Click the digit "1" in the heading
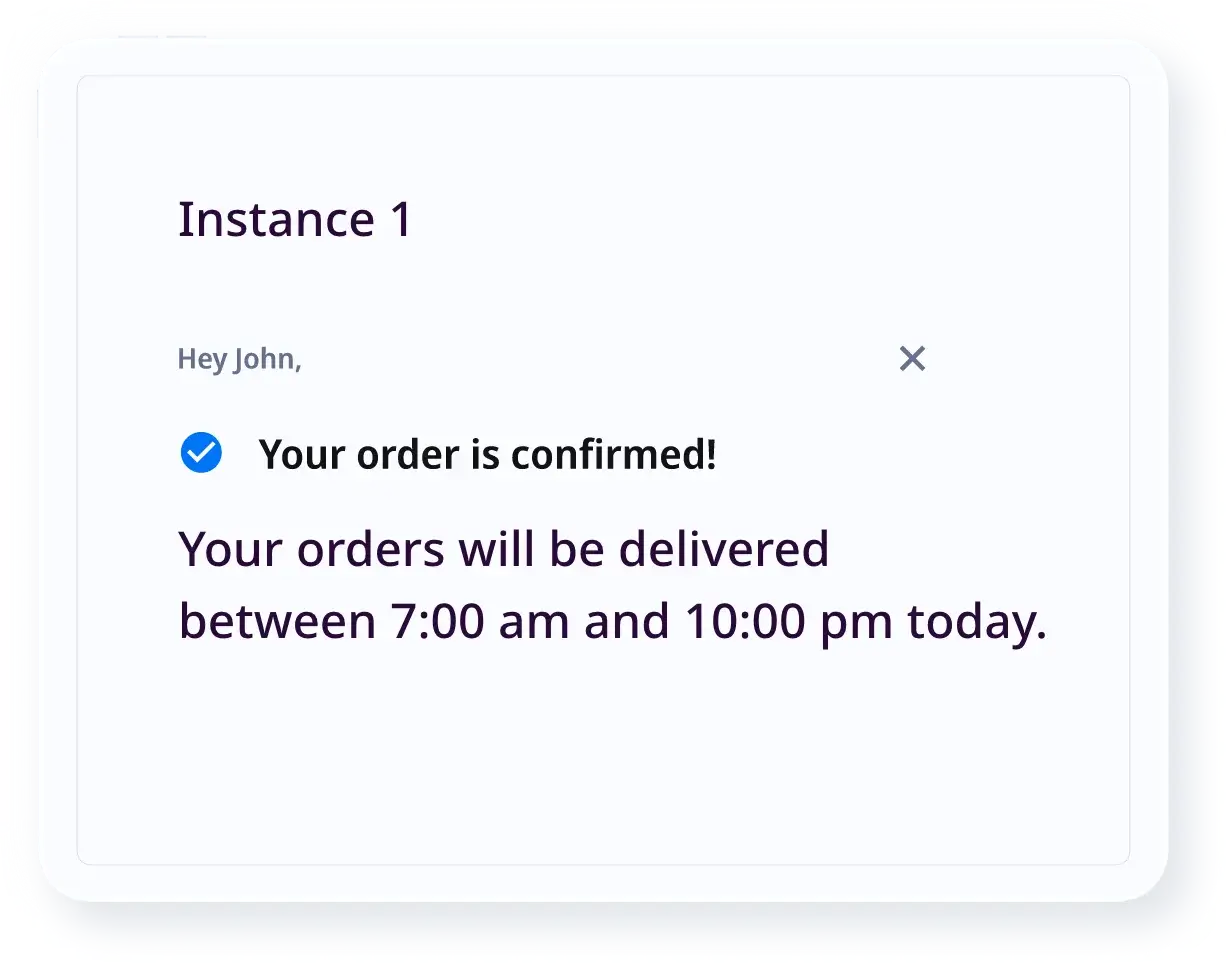 (x=400, y=220)
